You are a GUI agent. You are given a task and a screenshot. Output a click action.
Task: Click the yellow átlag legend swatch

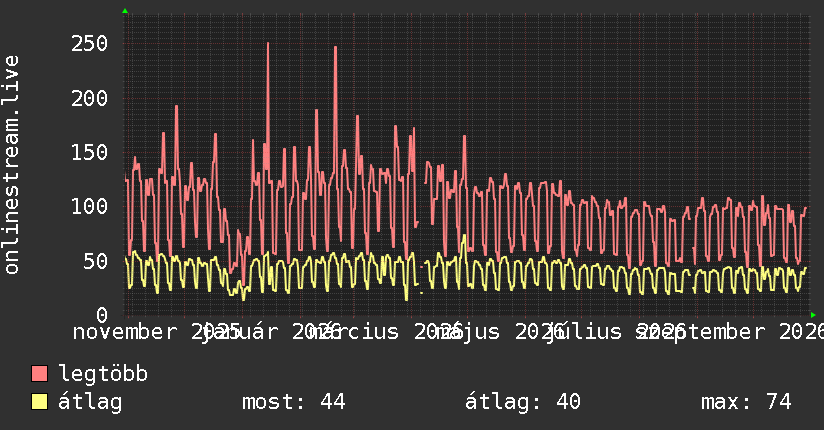point(39,401)
